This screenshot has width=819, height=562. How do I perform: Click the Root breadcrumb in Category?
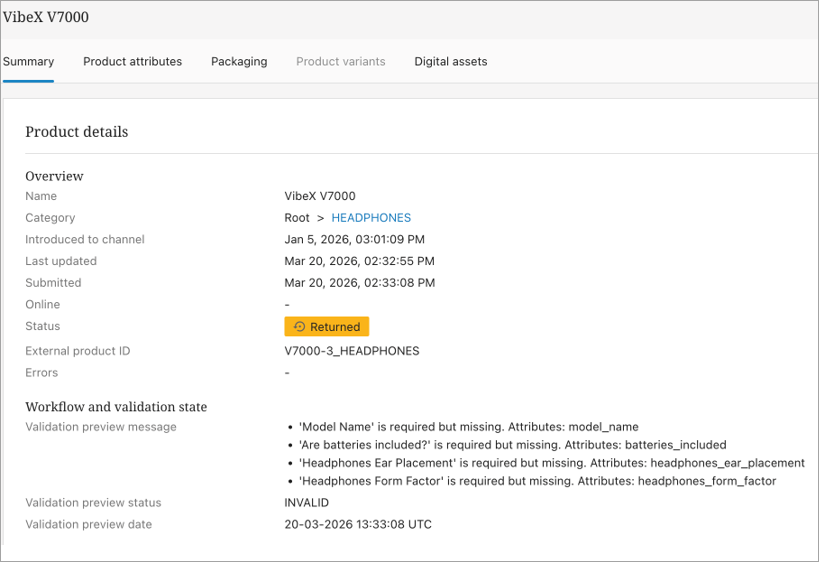click(x=297, y=218)
